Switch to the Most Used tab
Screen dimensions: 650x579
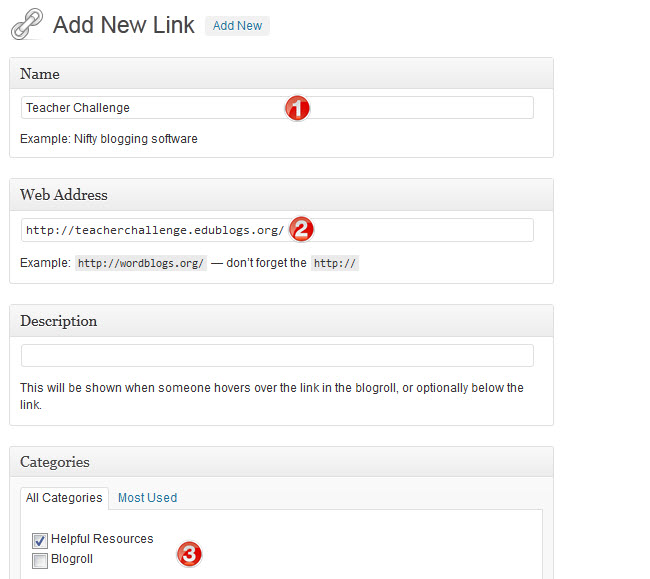click(147, 498)
